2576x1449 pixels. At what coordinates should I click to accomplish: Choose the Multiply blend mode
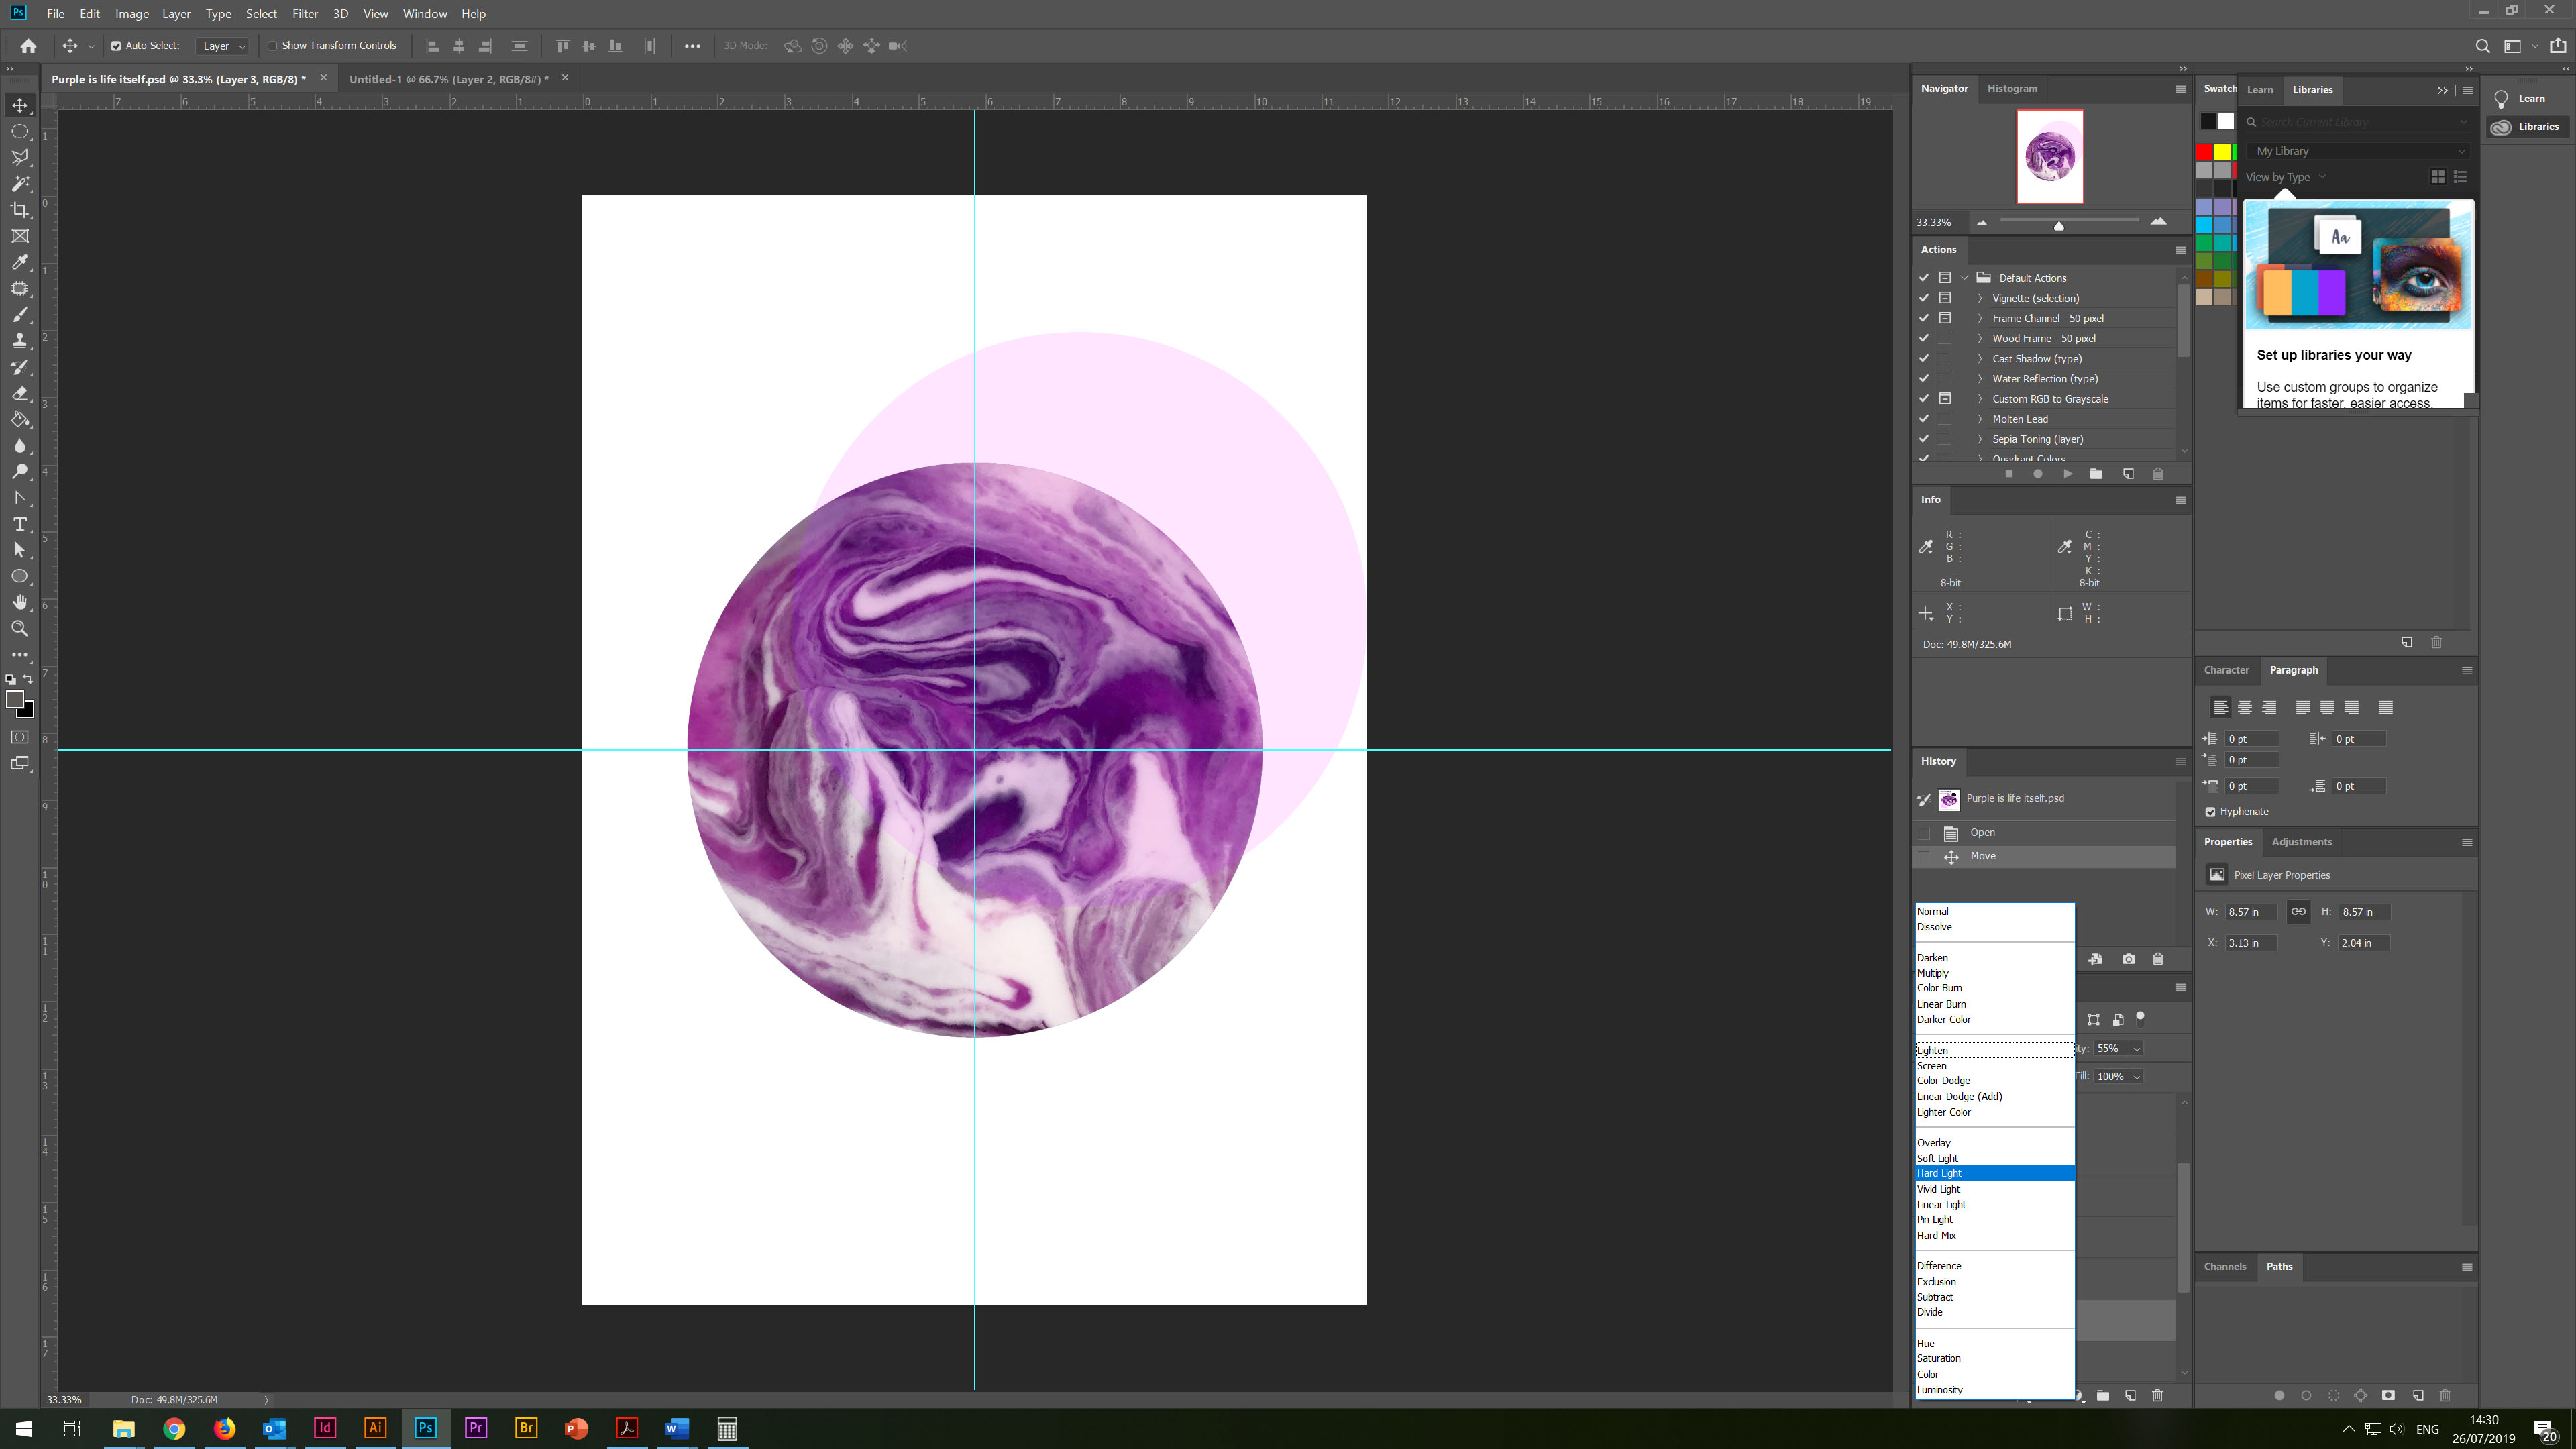1933,973
